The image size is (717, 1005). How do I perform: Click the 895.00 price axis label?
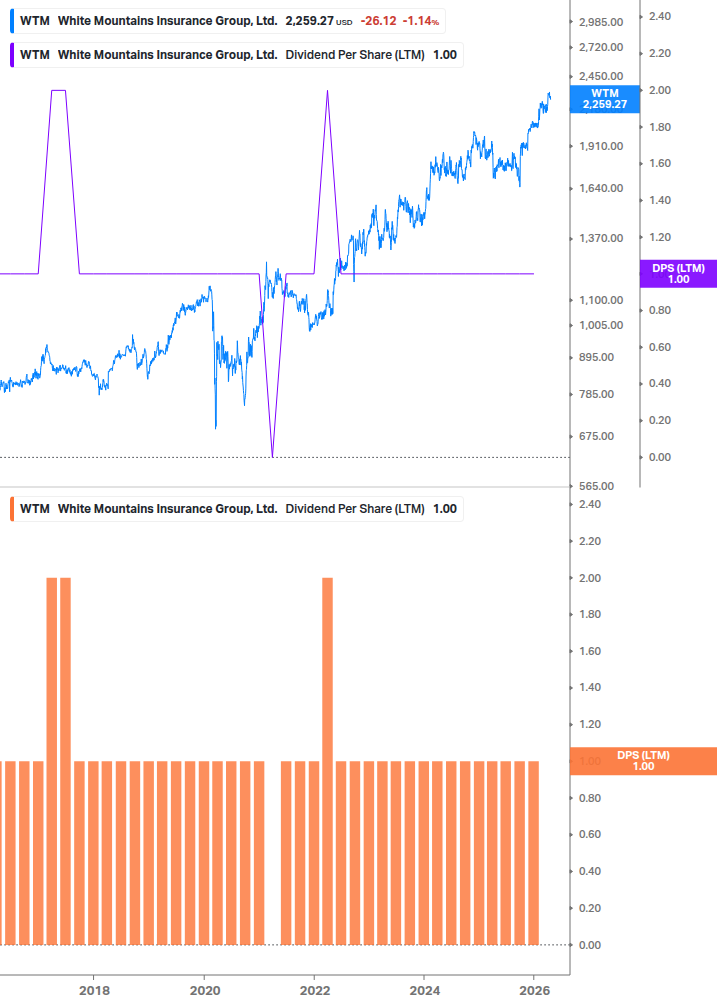[597, 357]
